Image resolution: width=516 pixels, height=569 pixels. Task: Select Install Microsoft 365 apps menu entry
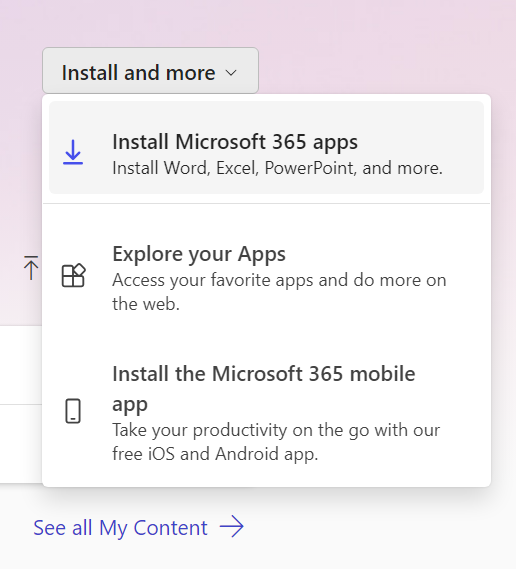(266, 147)
